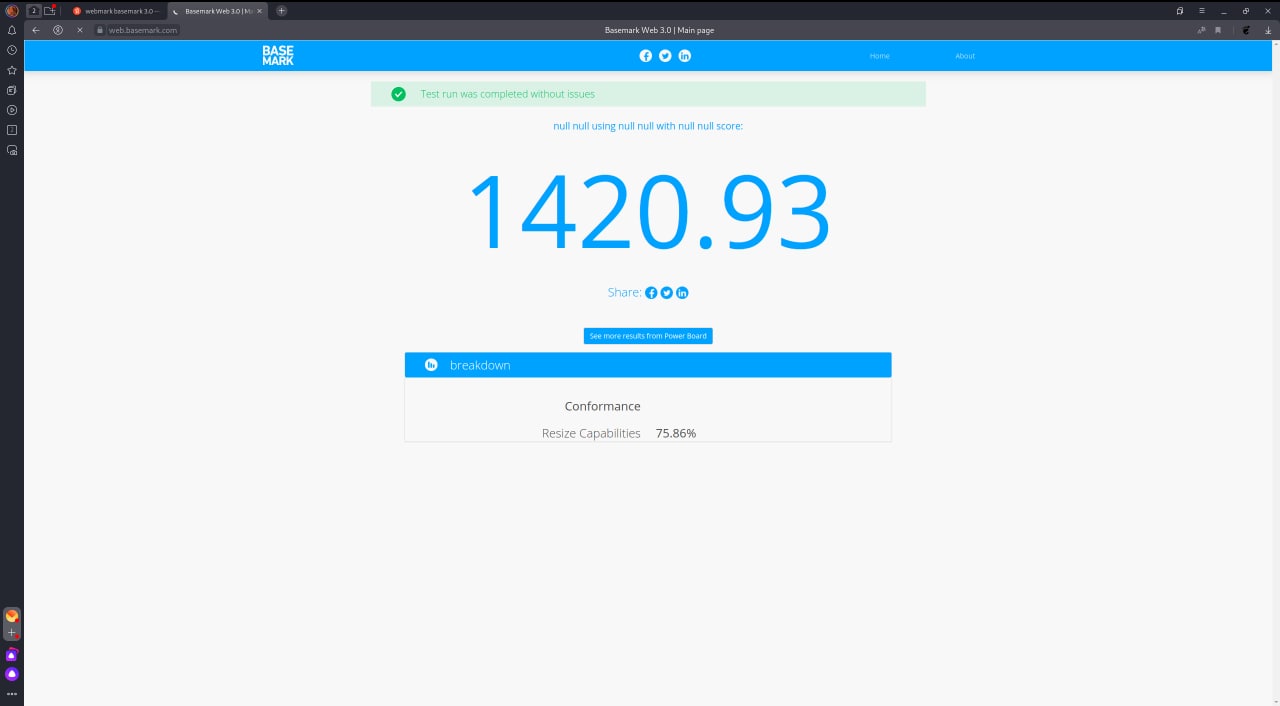
Task: Click the Yandex home icon next to back arrow
Action: click(58, 30)
